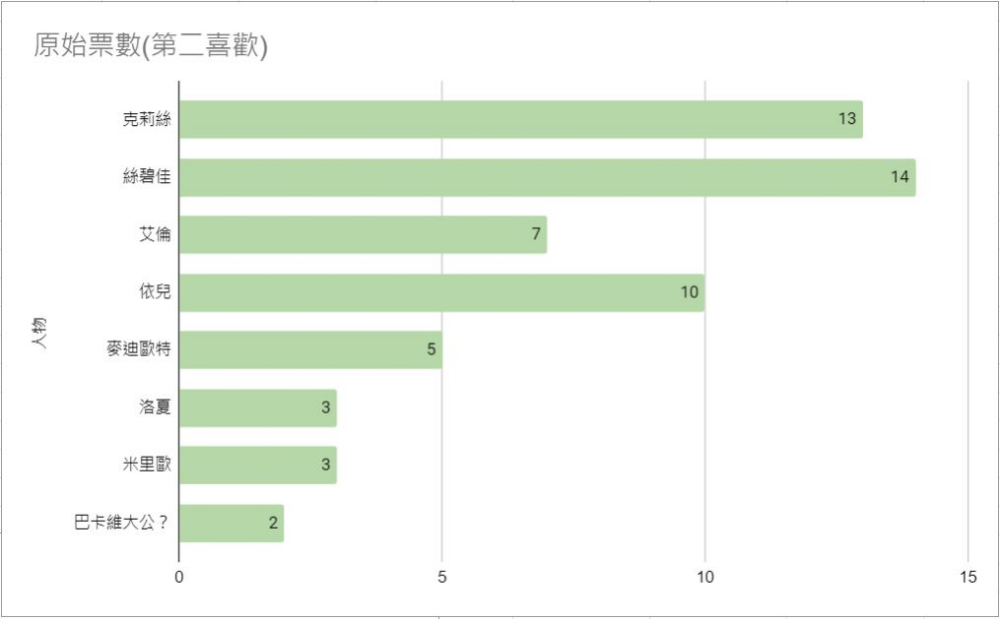Click the horizontal axis tick 0
The height and width of the screenshot is (619, 1000).
[179, 577]
